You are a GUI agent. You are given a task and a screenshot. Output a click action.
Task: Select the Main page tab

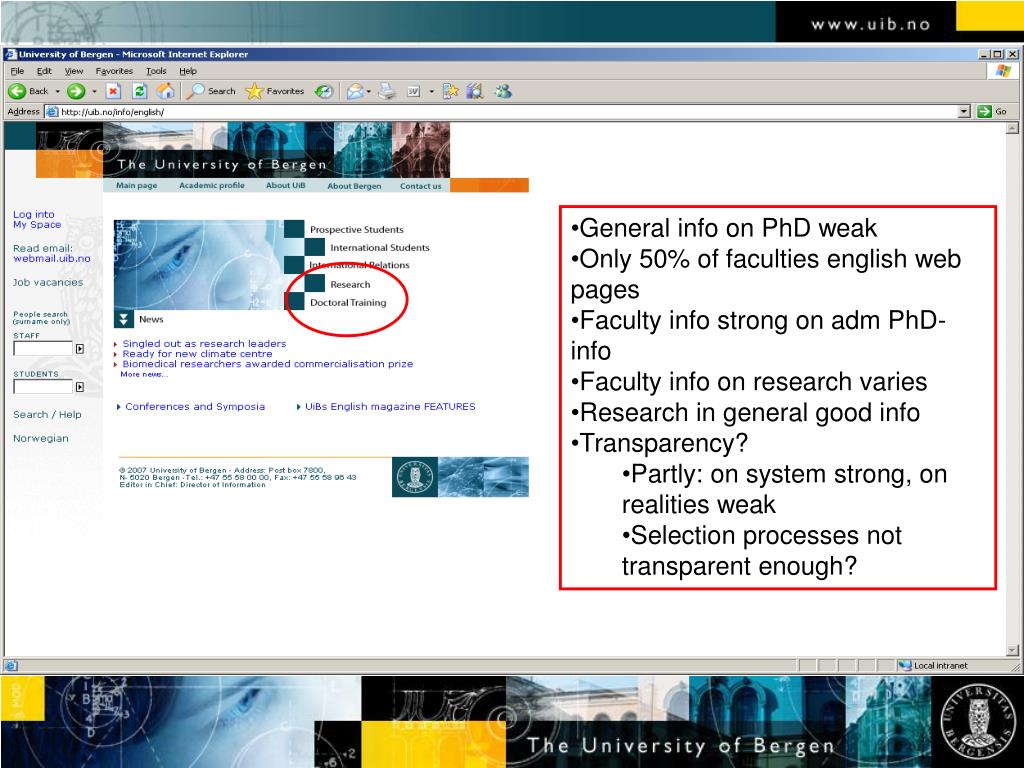pos(136,185)
